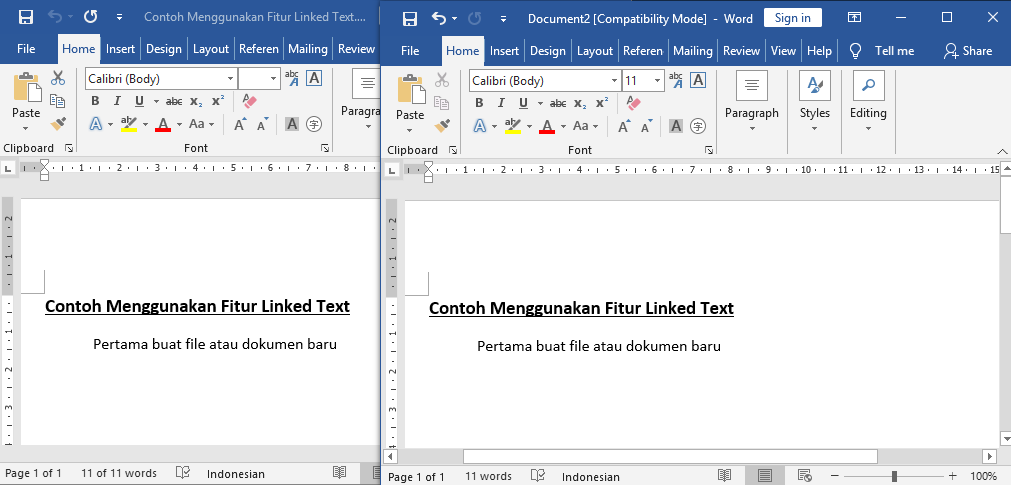1011x485 pixels.
Task: Clear all formatting in left window
Action: (x=250, y=101)
